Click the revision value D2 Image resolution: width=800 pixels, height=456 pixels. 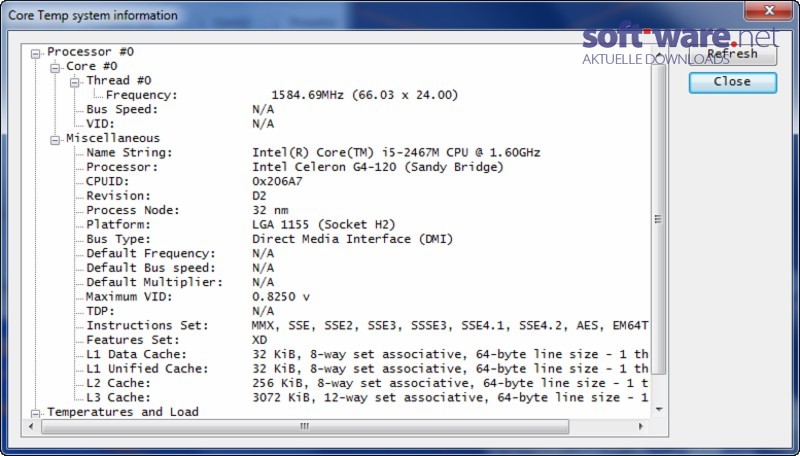pyautogui.click(x=259, y=195)
